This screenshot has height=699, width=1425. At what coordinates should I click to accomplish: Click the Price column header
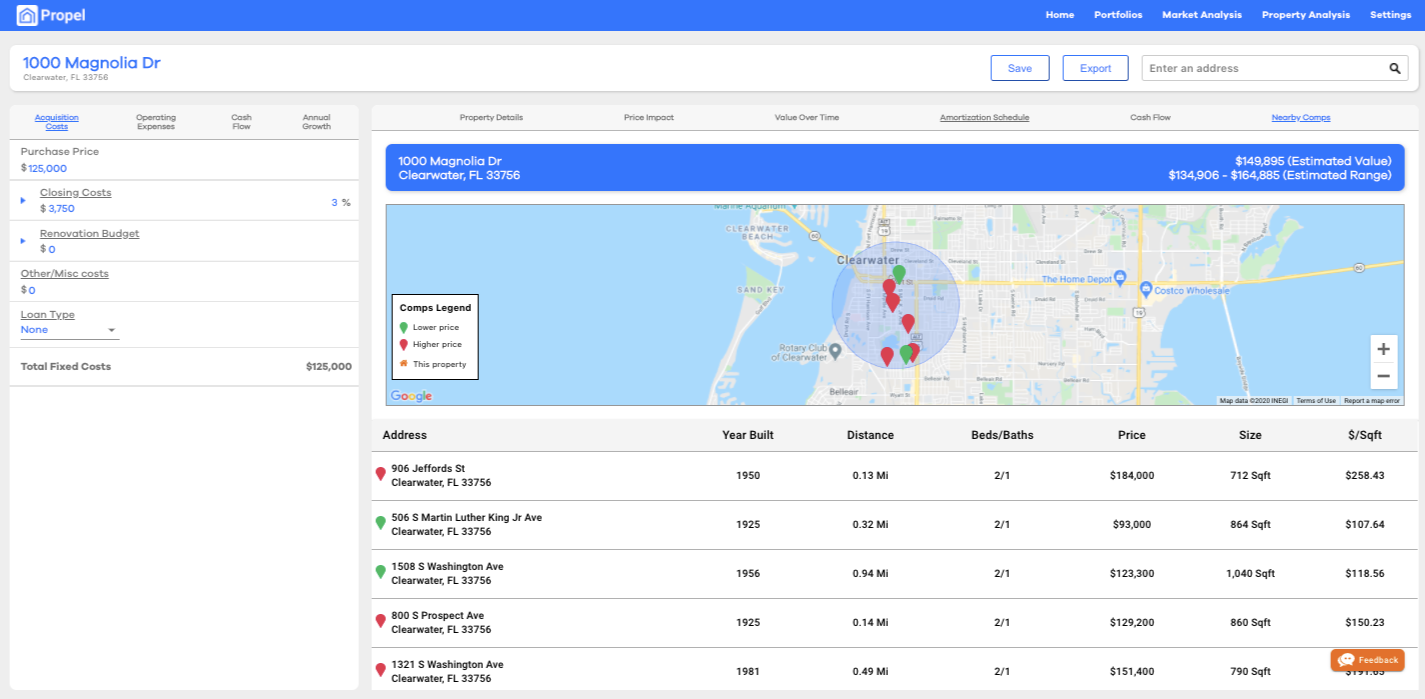(1132, 436)
